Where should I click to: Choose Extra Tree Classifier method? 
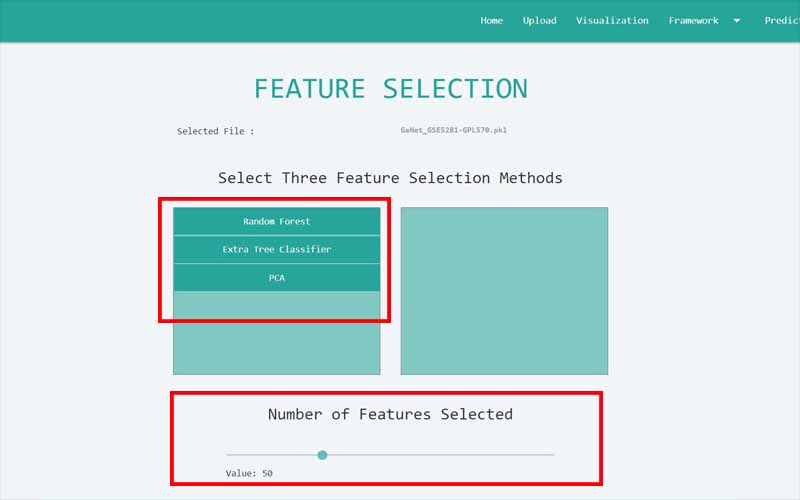click(277, 249)
